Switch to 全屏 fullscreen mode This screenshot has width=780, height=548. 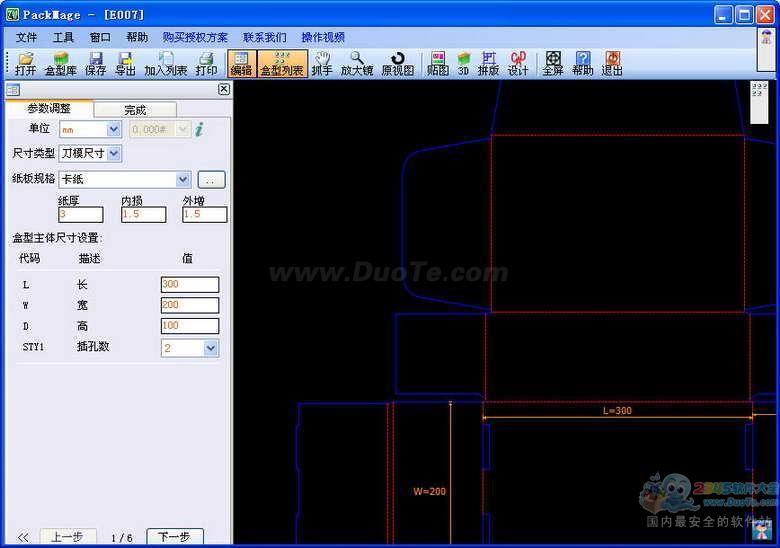(553, 64)
